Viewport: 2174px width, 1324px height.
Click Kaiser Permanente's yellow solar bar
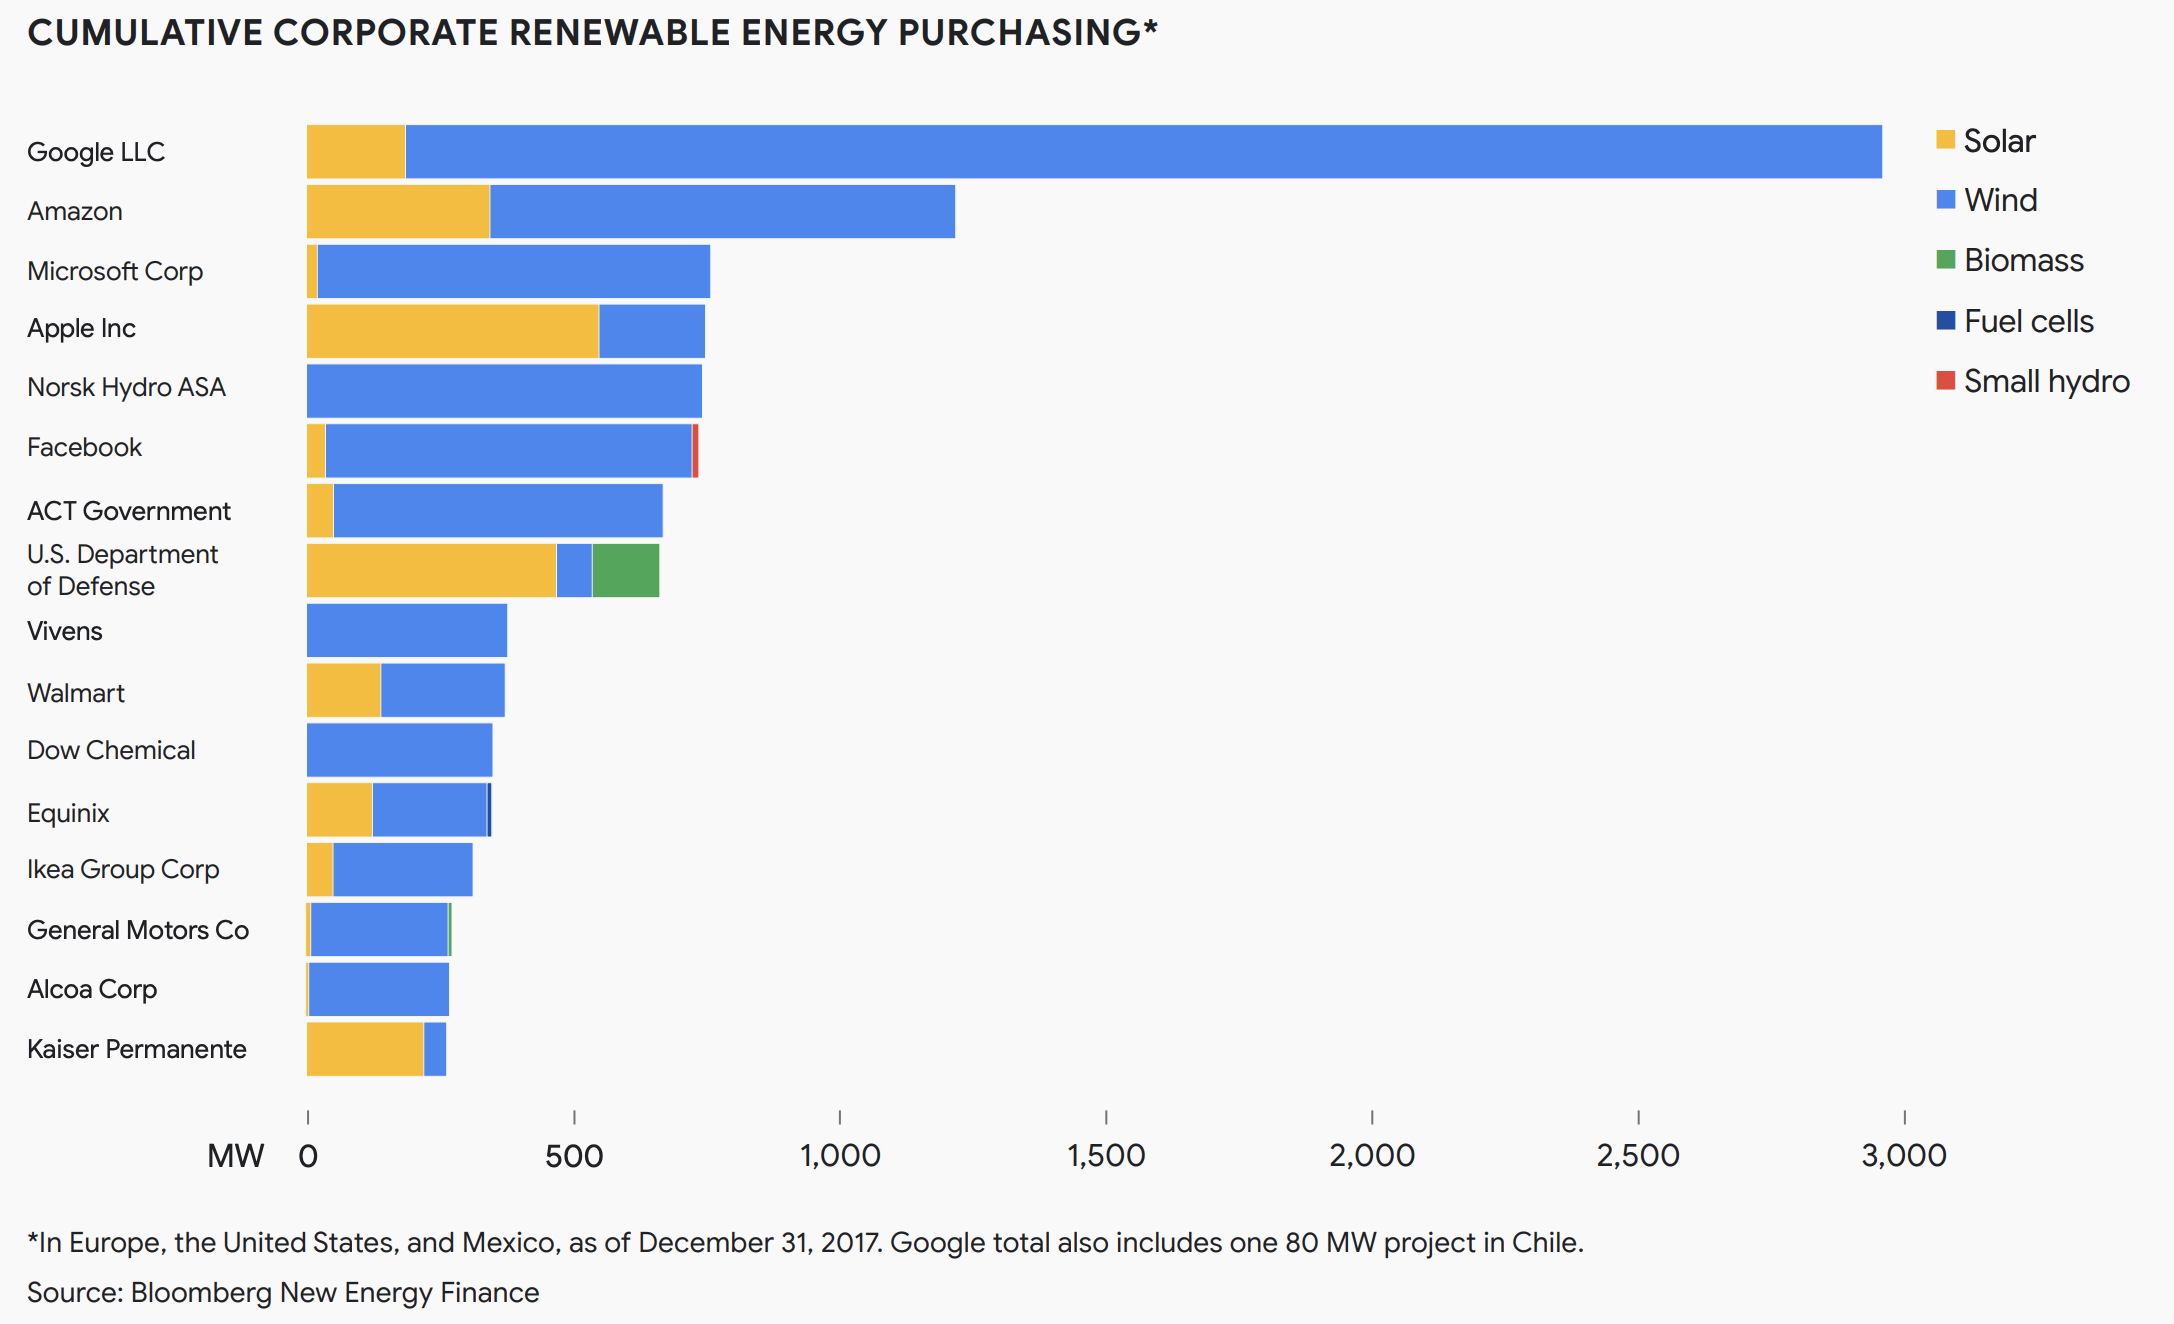click(365, 1049)
